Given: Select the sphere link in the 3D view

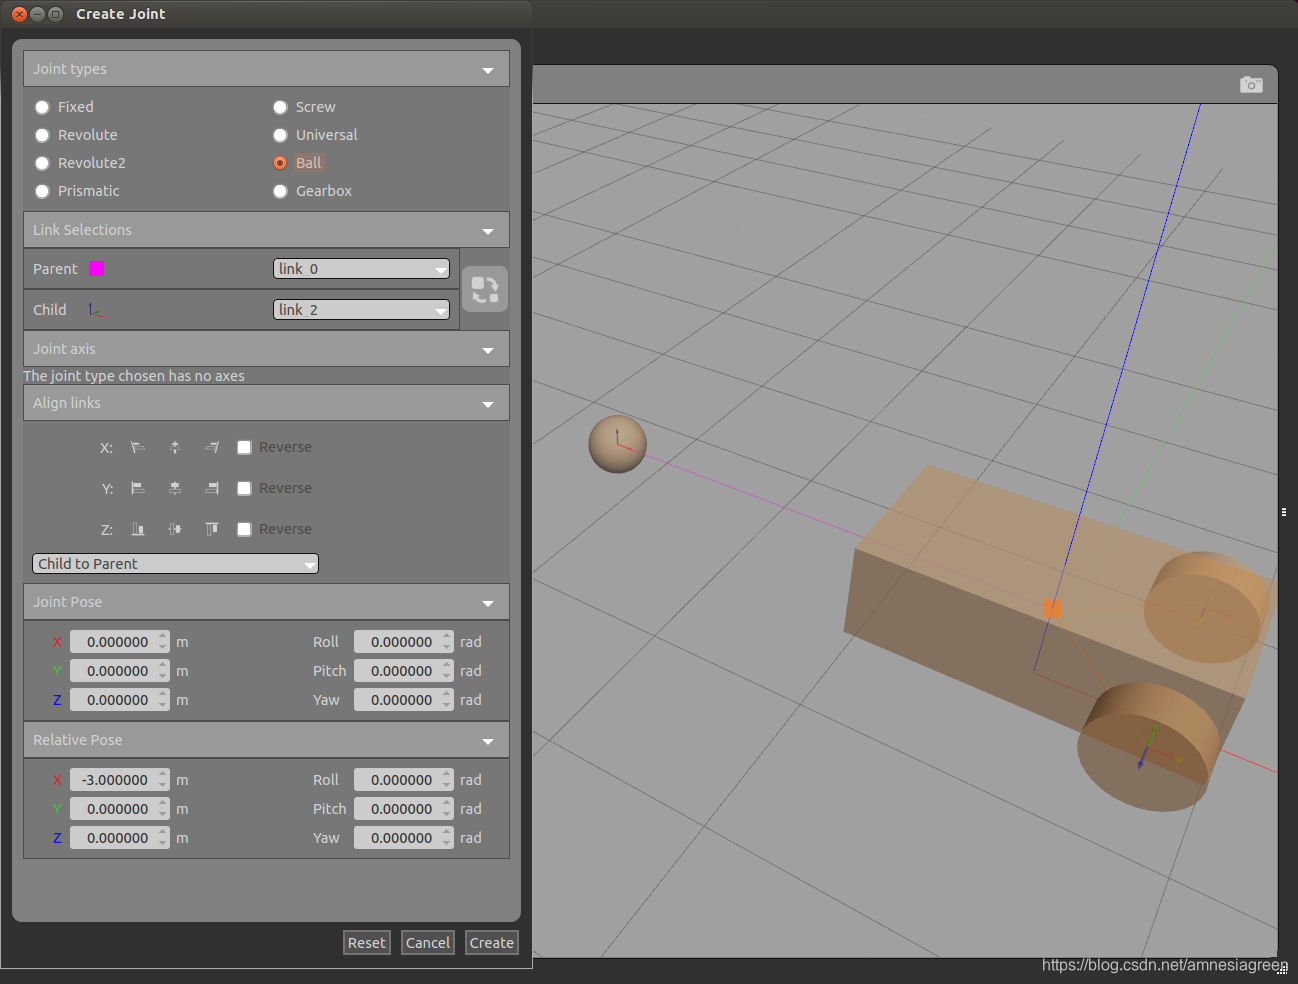Looking at the screenshot, I should (x=617, y=444).
